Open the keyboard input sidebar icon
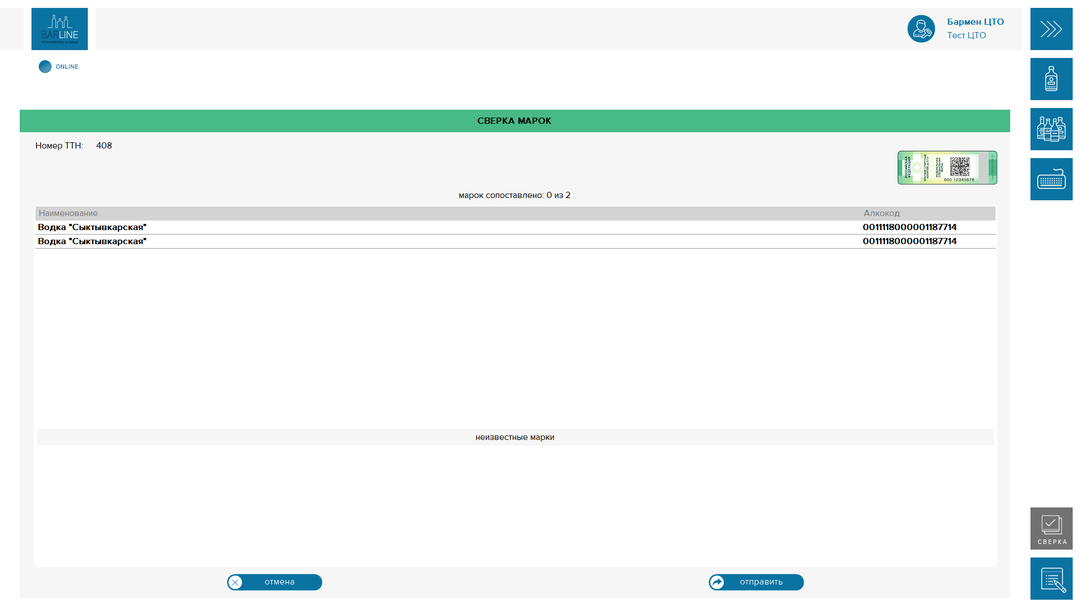This screenshot has height=607, width=1080. pos(1051,179)
